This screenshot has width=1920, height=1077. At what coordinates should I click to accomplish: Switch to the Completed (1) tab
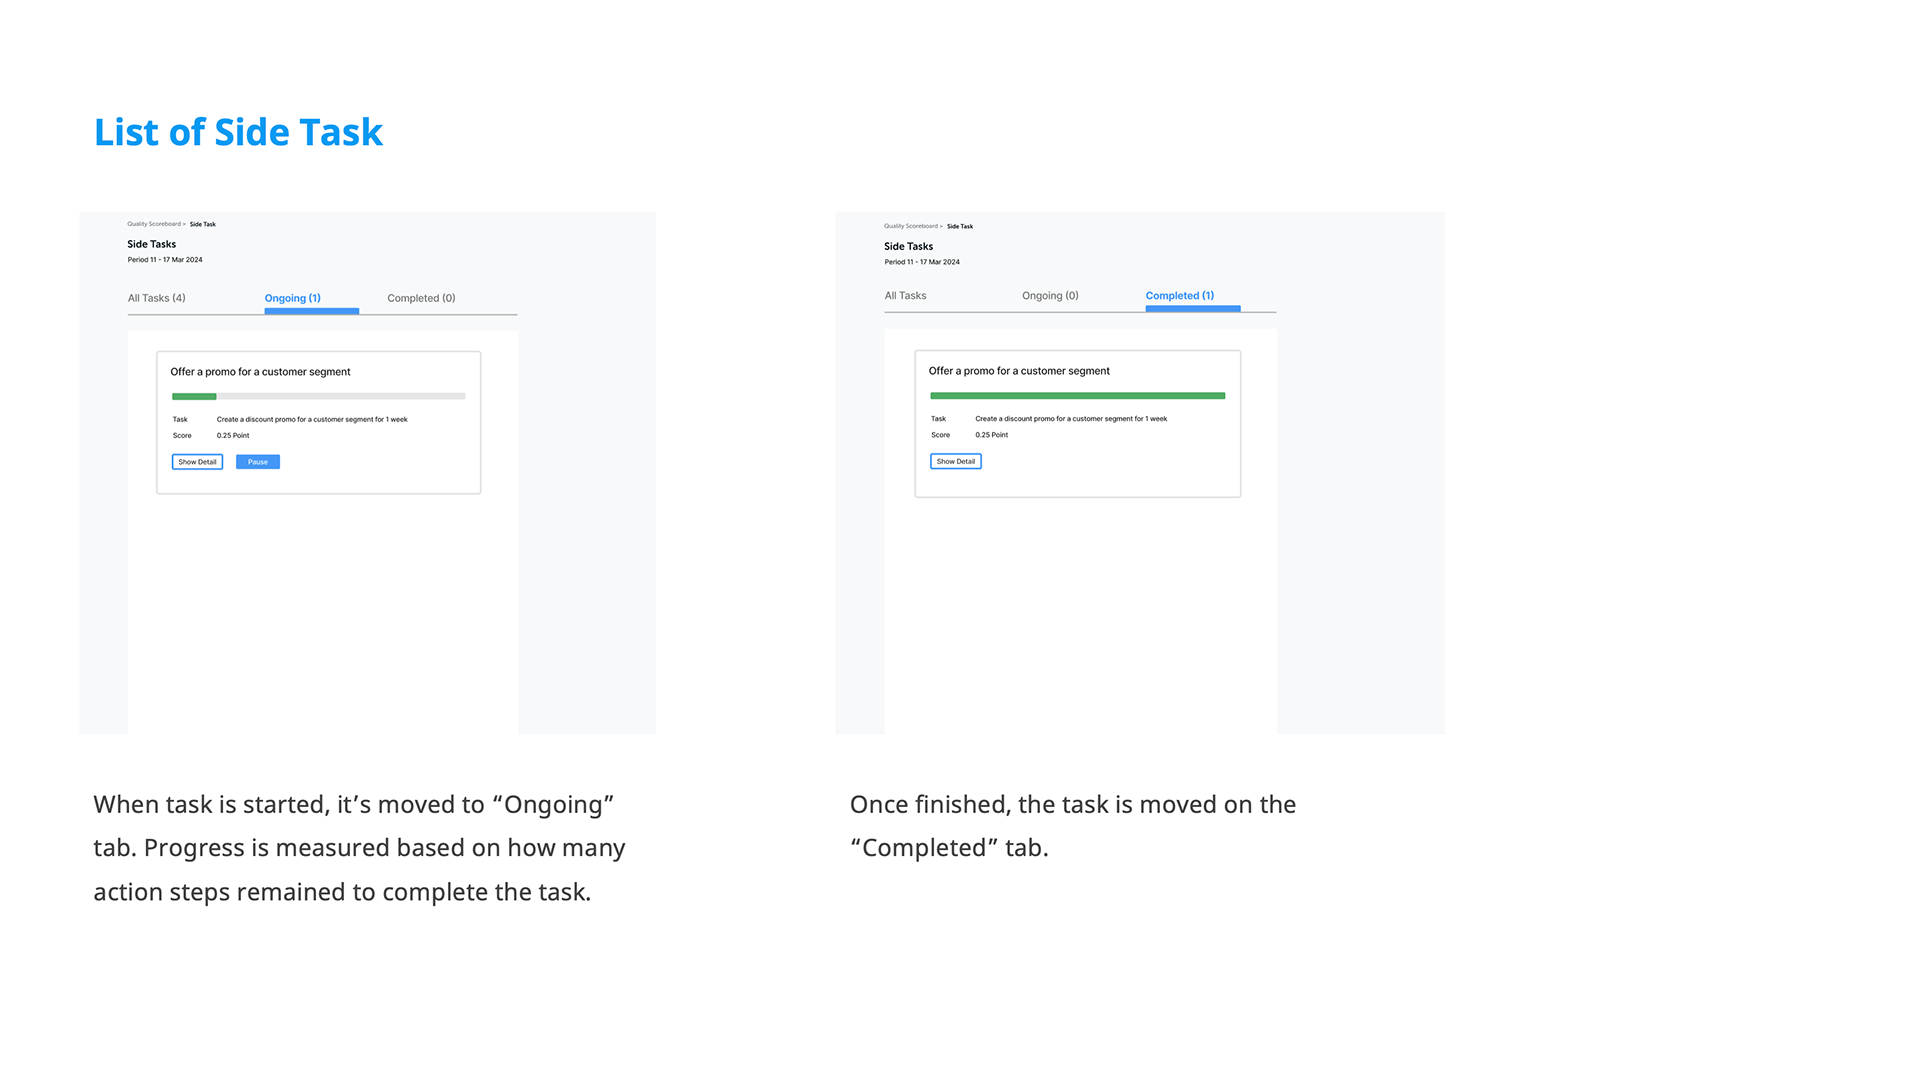[x=1179, y=296]
